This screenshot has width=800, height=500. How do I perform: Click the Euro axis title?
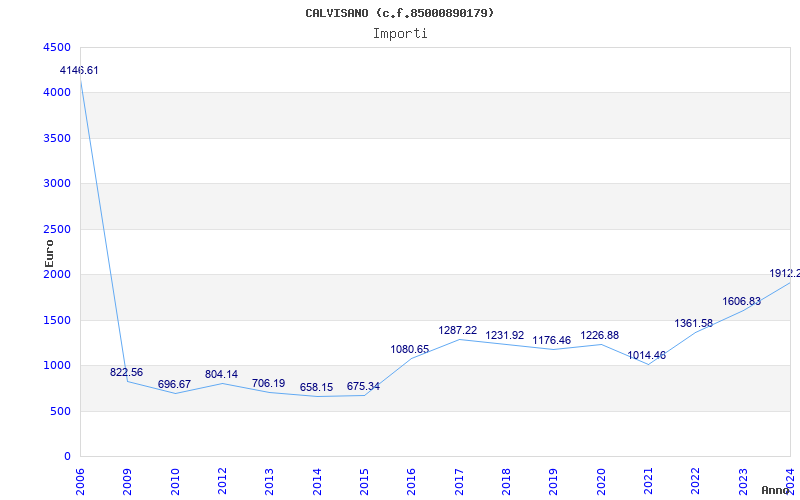[x=49, y=254]
